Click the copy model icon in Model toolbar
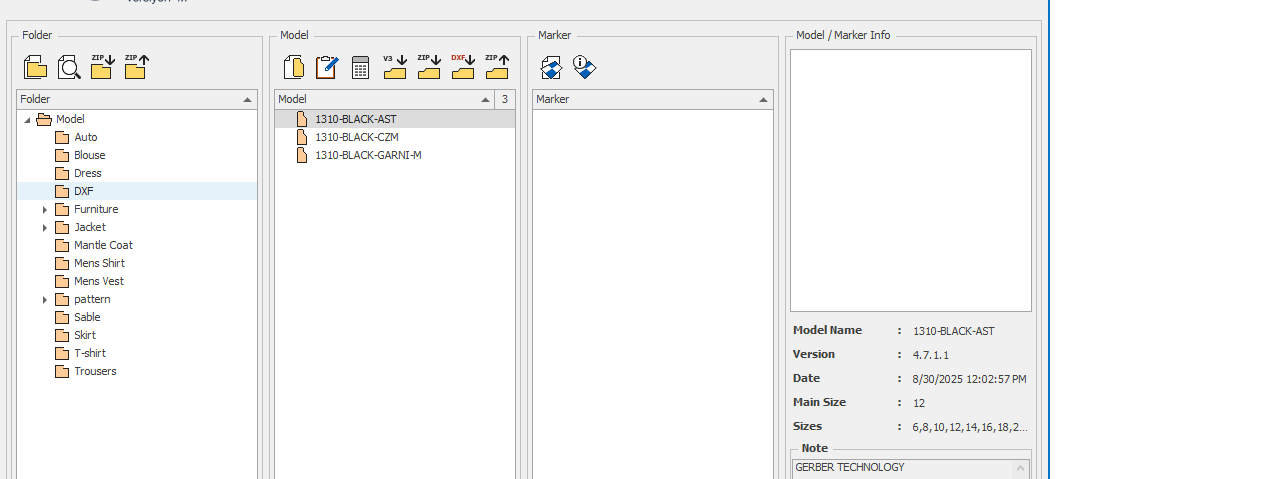 (x=294, y=67)
